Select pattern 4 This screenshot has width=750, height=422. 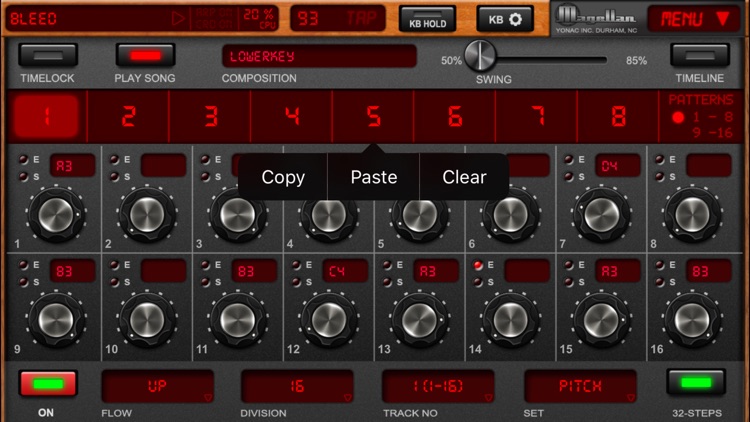pos(292,116)
